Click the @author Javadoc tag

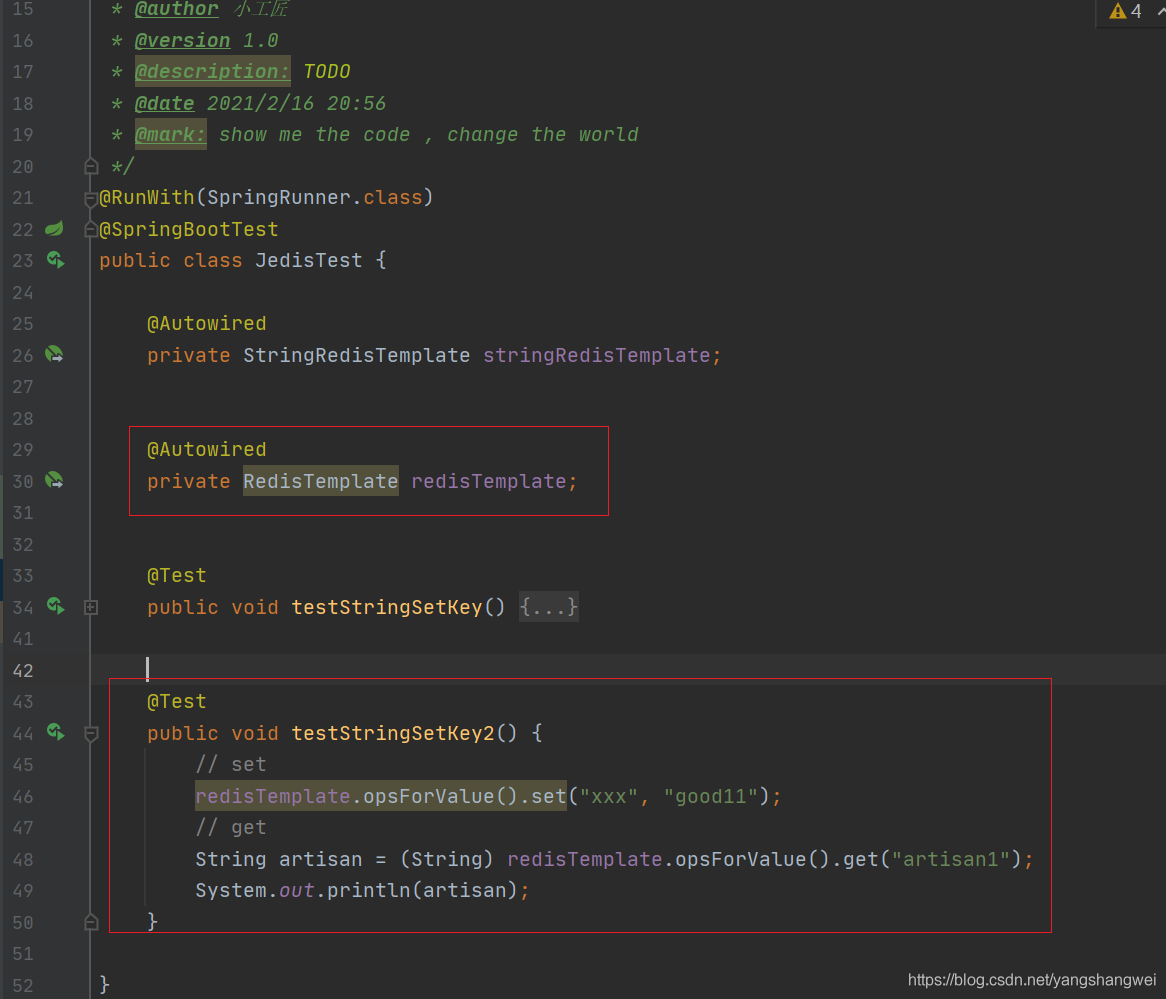[x=176, y=9]
